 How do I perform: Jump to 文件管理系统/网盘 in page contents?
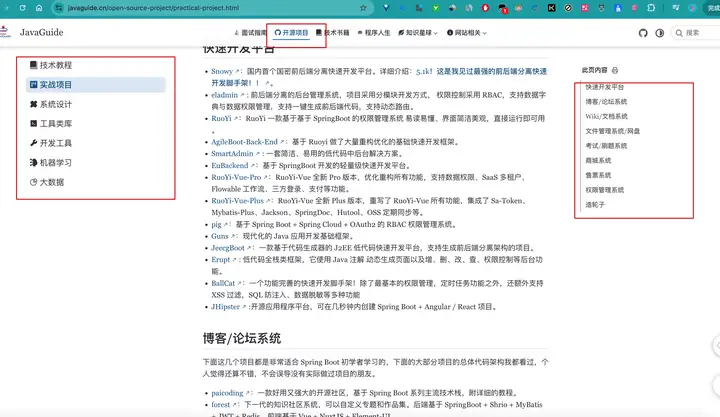coord(612,131)
